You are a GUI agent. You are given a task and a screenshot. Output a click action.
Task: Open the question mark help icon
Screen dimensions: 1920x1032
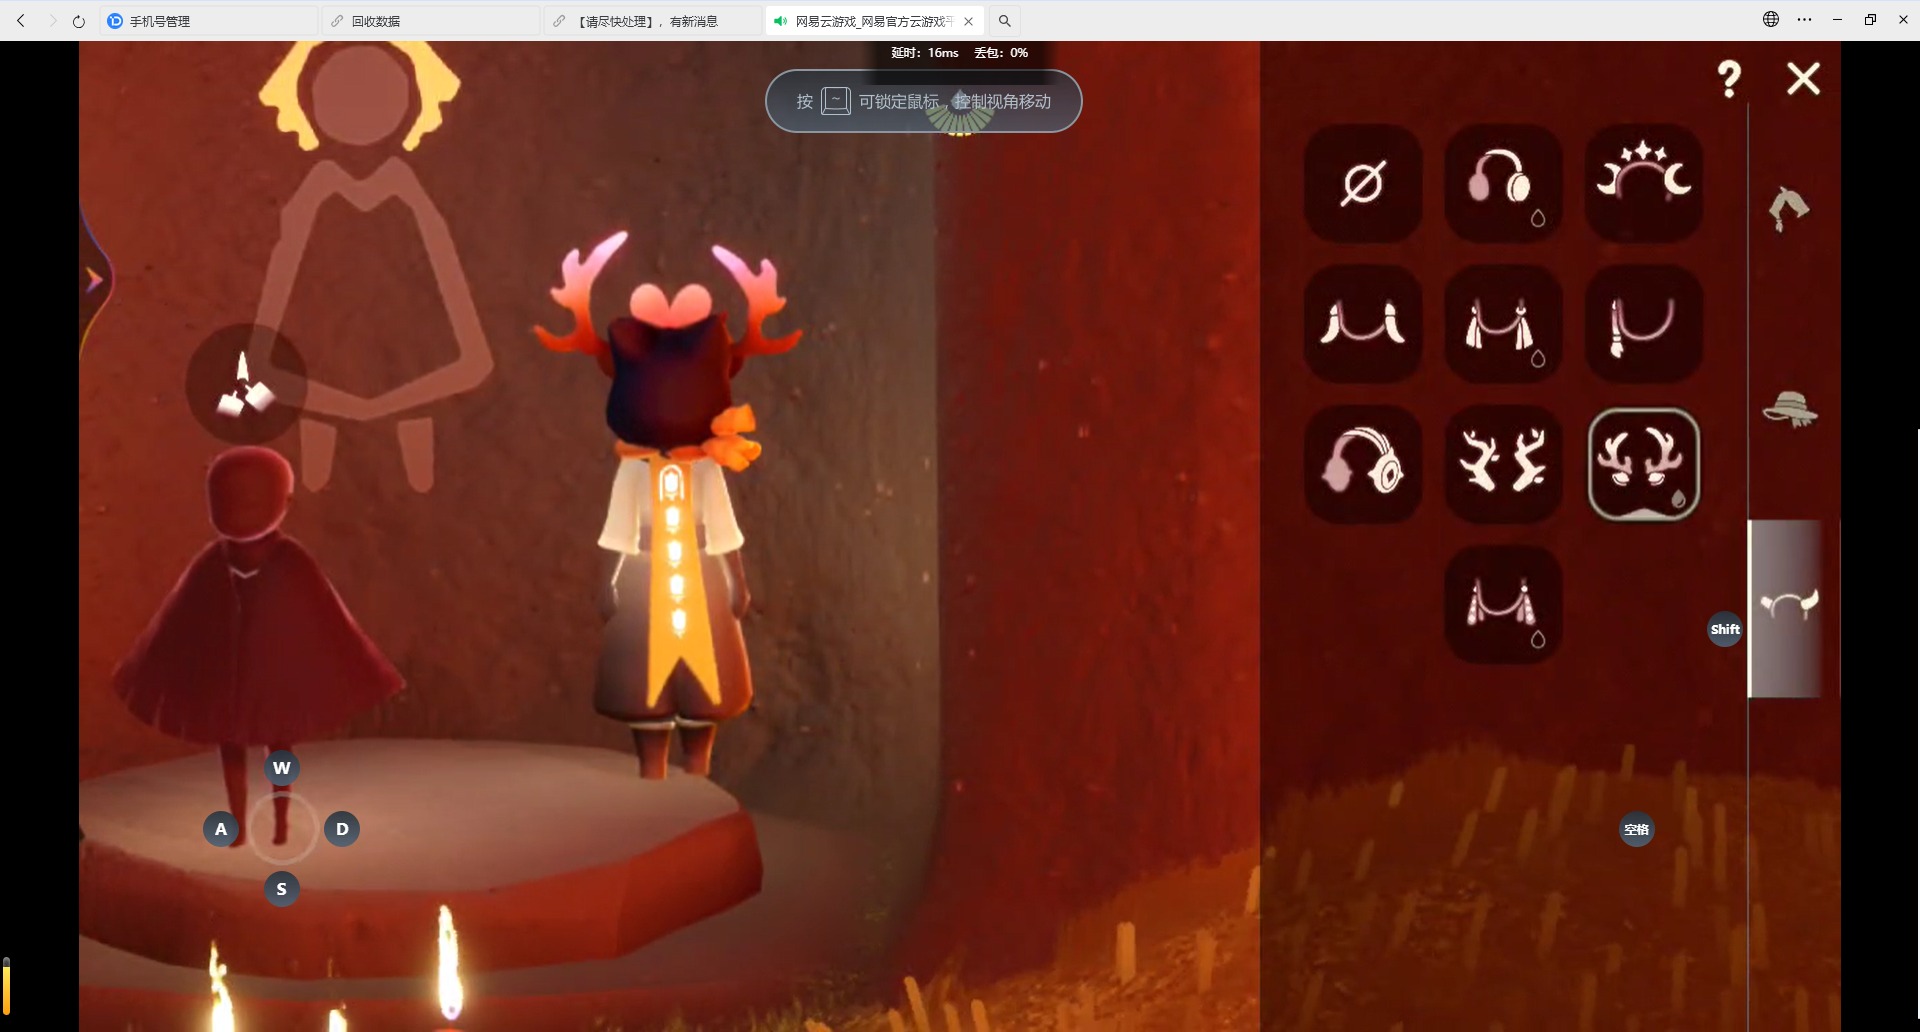point(1729,78)
